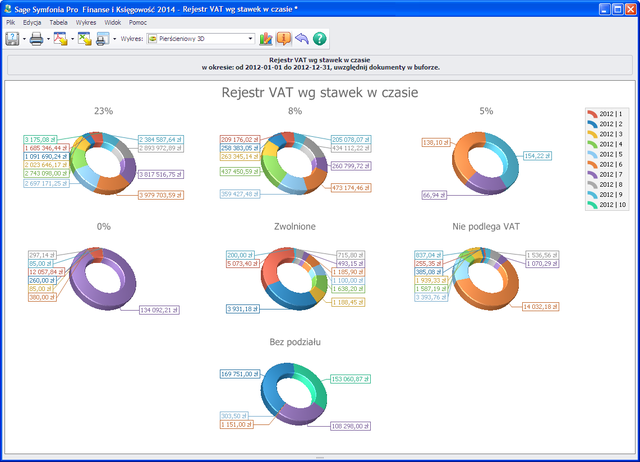The height and width of the screenshot is (462, 640).
Task: Click the red 2012 | 1 legend swatch
Action: pos(592,115)
